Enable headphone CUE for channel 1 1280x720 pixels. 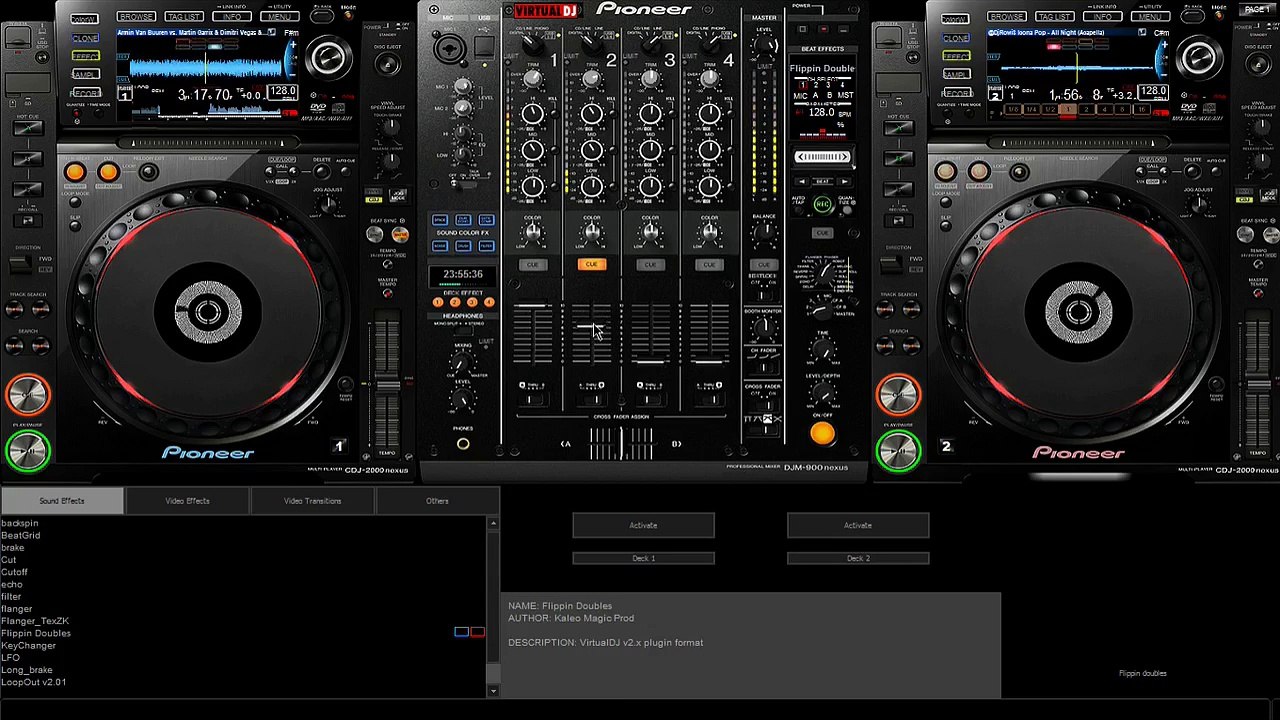[x=532, y=265]
